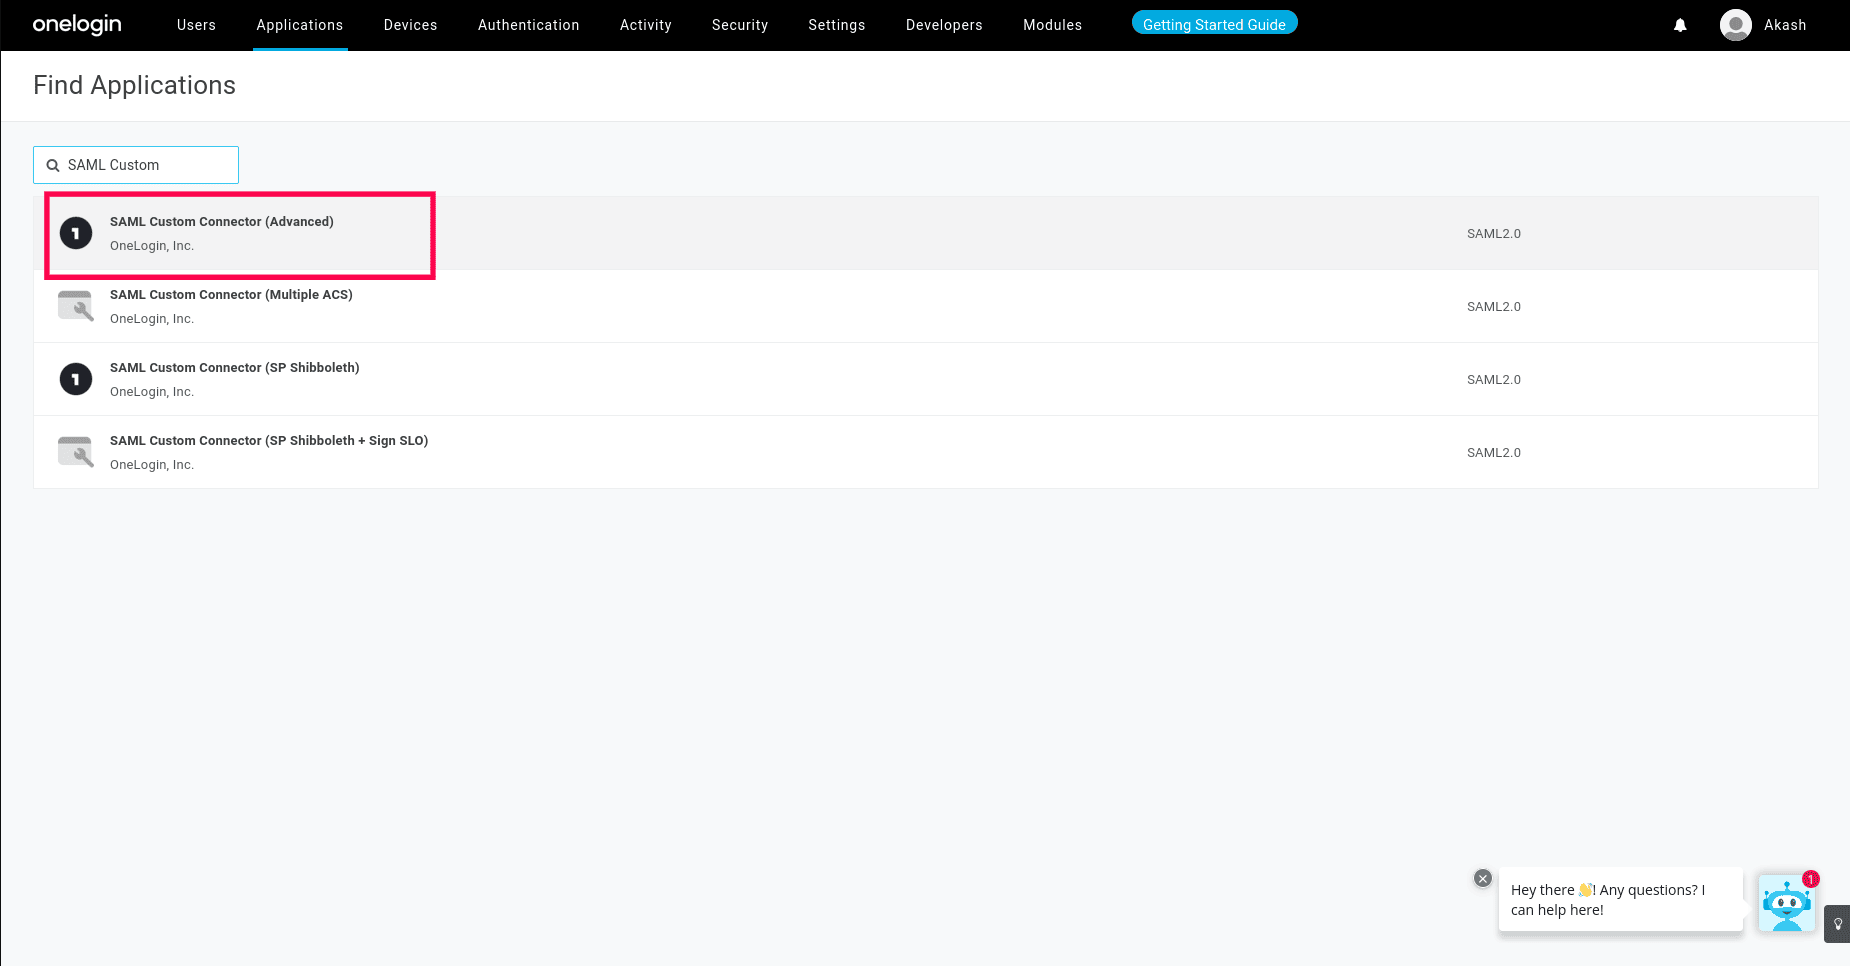Click the search magnifier icon
Viewport: 1850px width, 966px height.
tap(53, 165)
